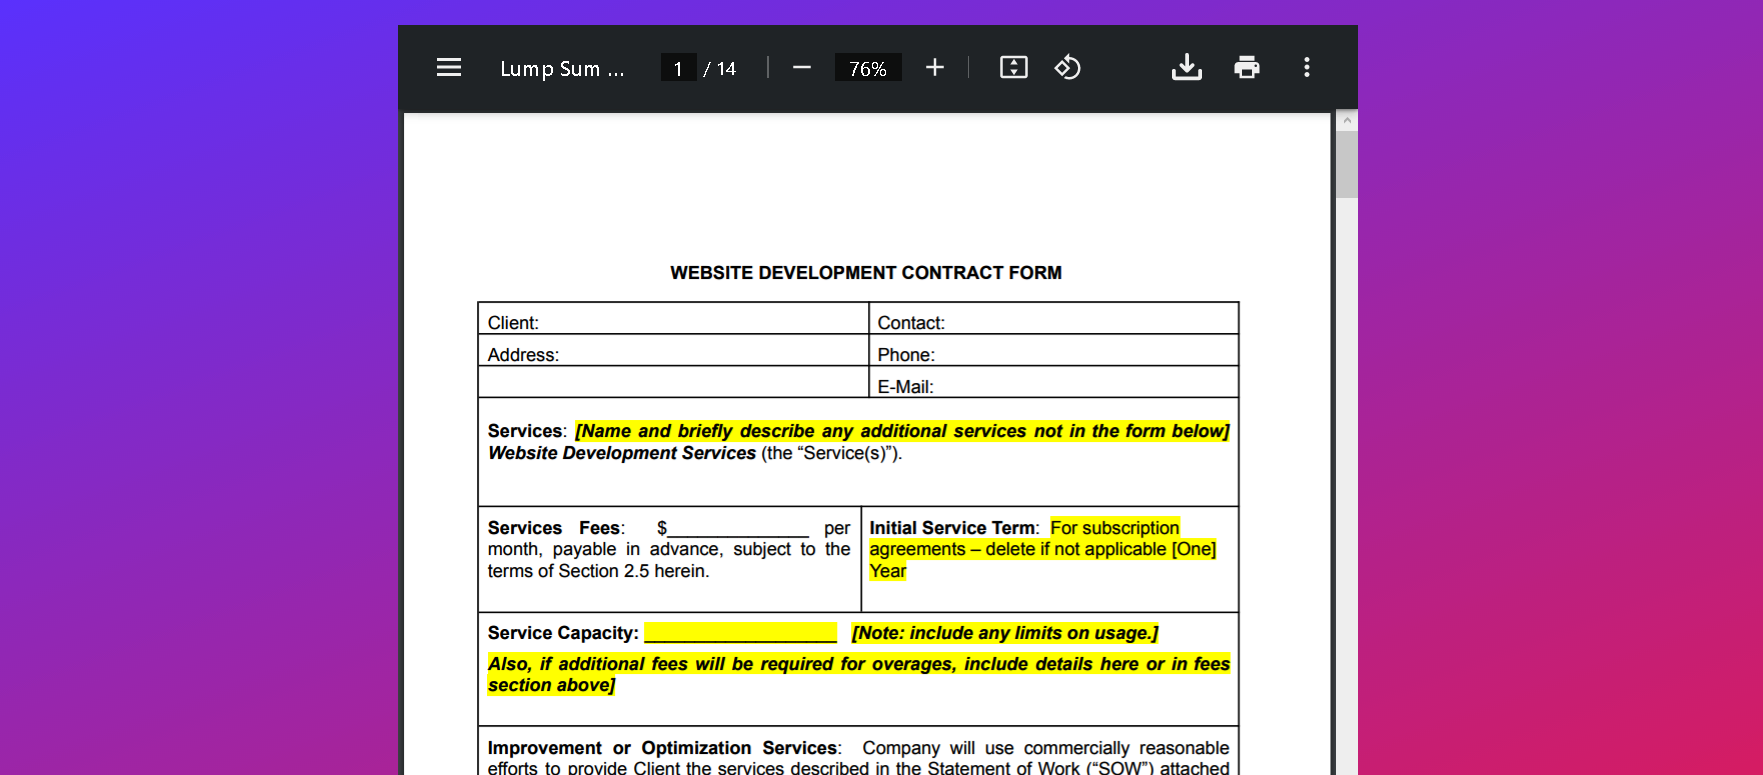Viewport: 1763px width, 775px height.
Task: Click terms of Section 2.5 herein text
Action: (598, 571)
